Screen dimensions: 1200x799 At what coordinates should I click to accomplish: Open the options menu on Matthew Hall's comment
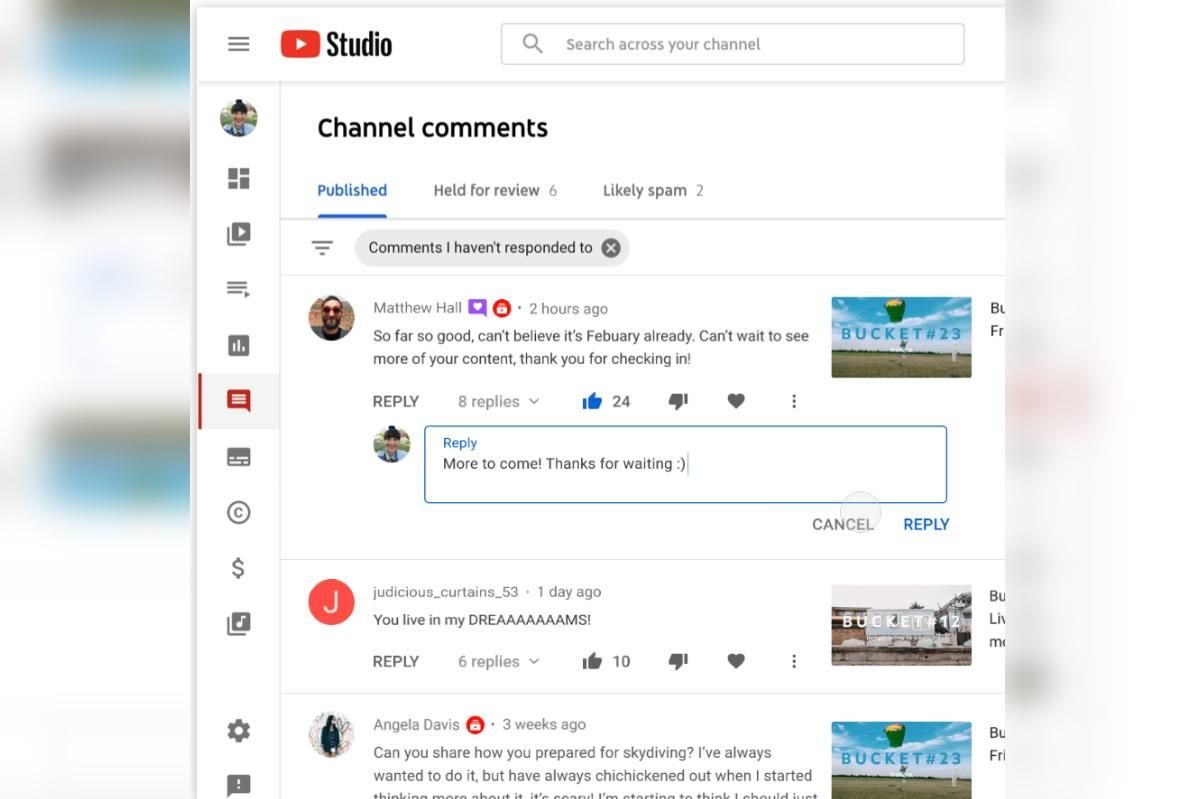[x=793, y=400]
